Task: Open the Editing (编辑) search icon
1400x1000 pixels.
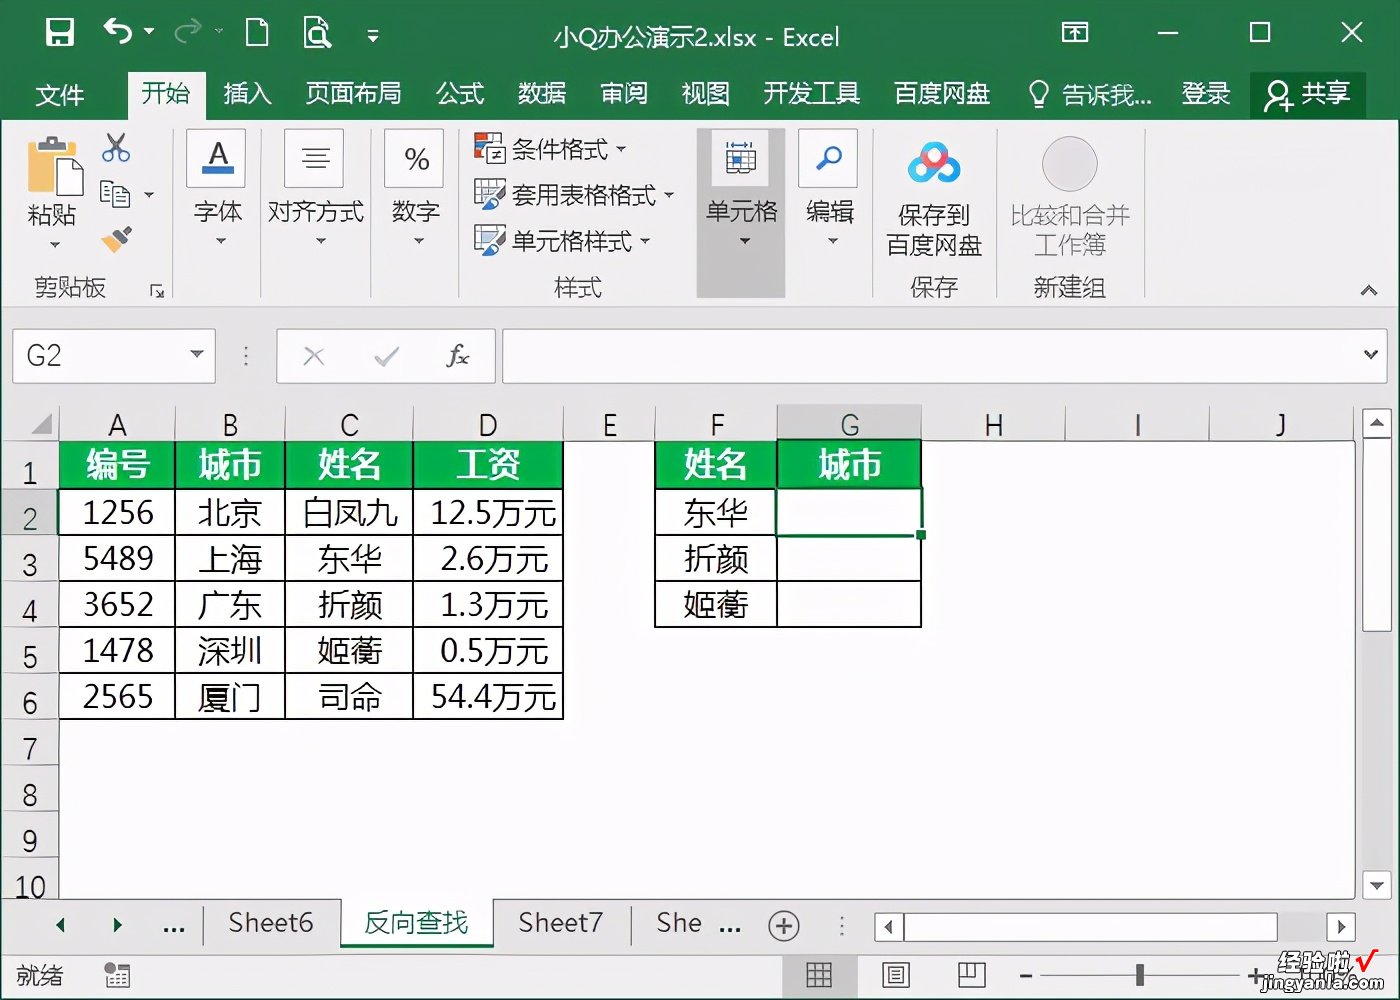Action: click(828, 158)
